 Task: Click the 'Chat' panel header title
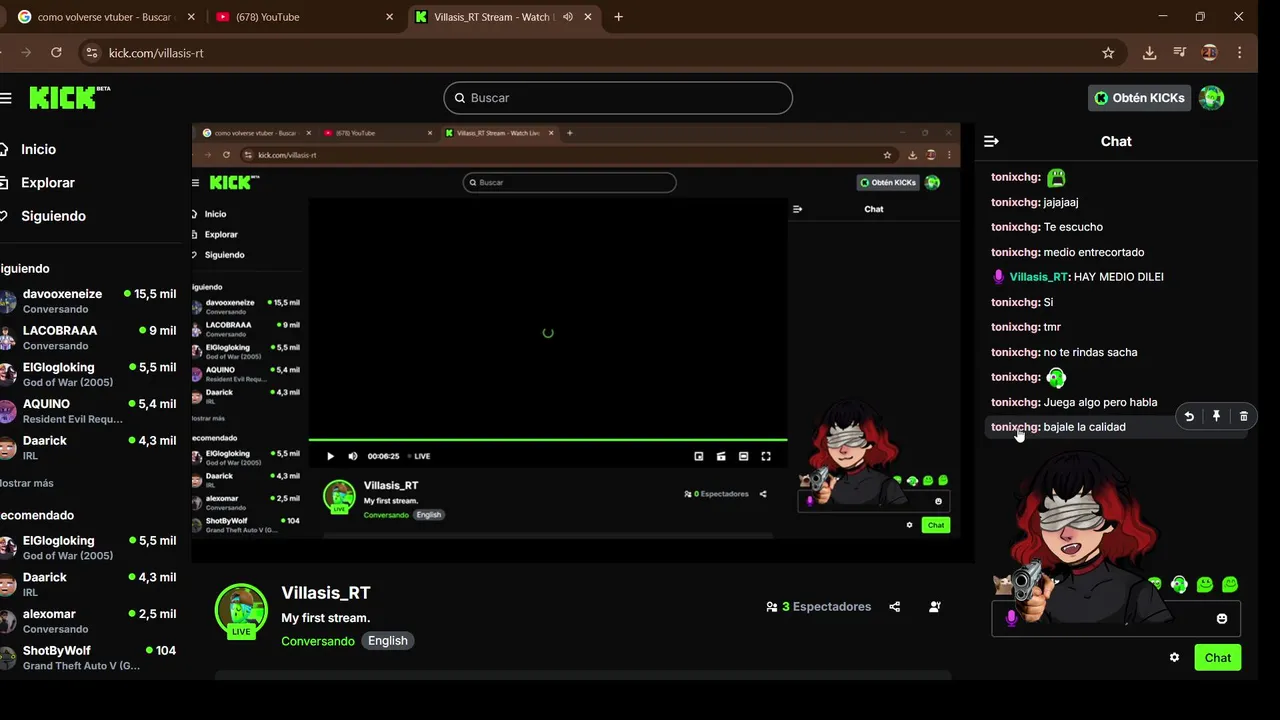1116,142
